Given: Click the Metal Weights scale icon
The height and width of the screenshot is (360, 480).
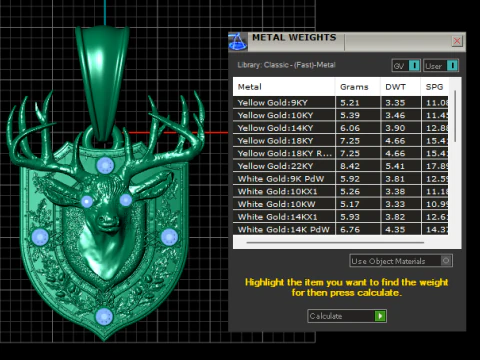Looking at the screenshot, I should 238,42.
